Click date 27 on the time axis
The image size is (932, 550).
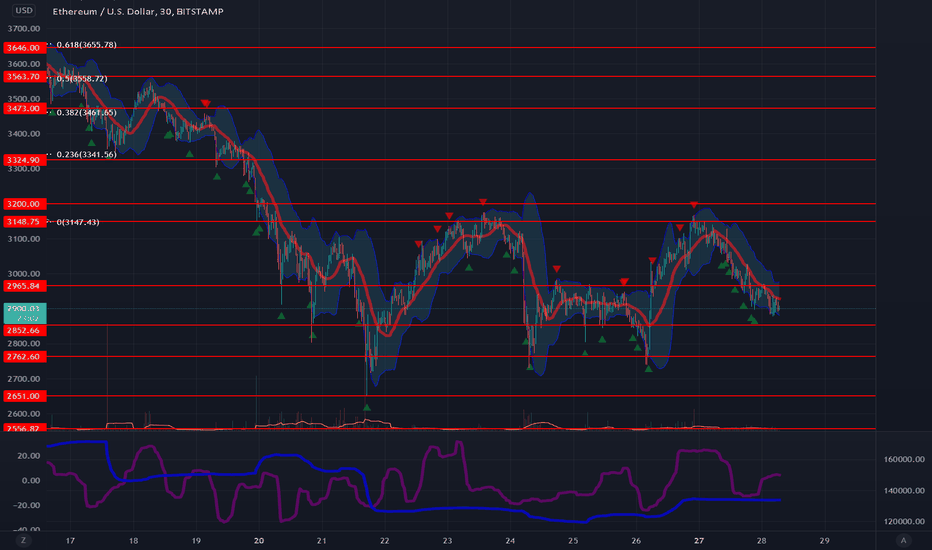tap(699, 540)
